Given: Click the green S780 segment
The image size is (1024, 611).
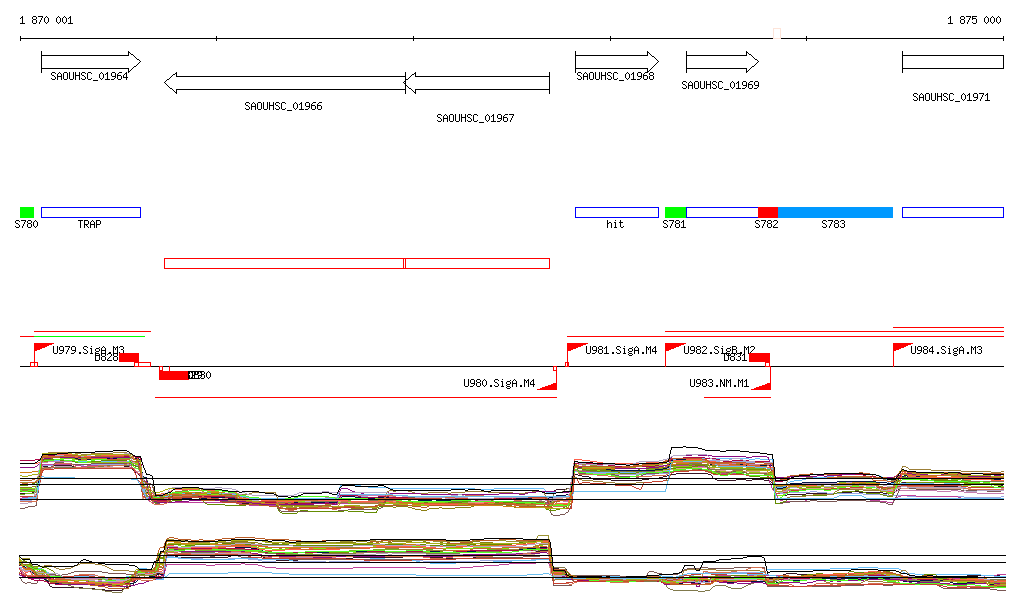Looking at the screenshot, I should (27, 212).
